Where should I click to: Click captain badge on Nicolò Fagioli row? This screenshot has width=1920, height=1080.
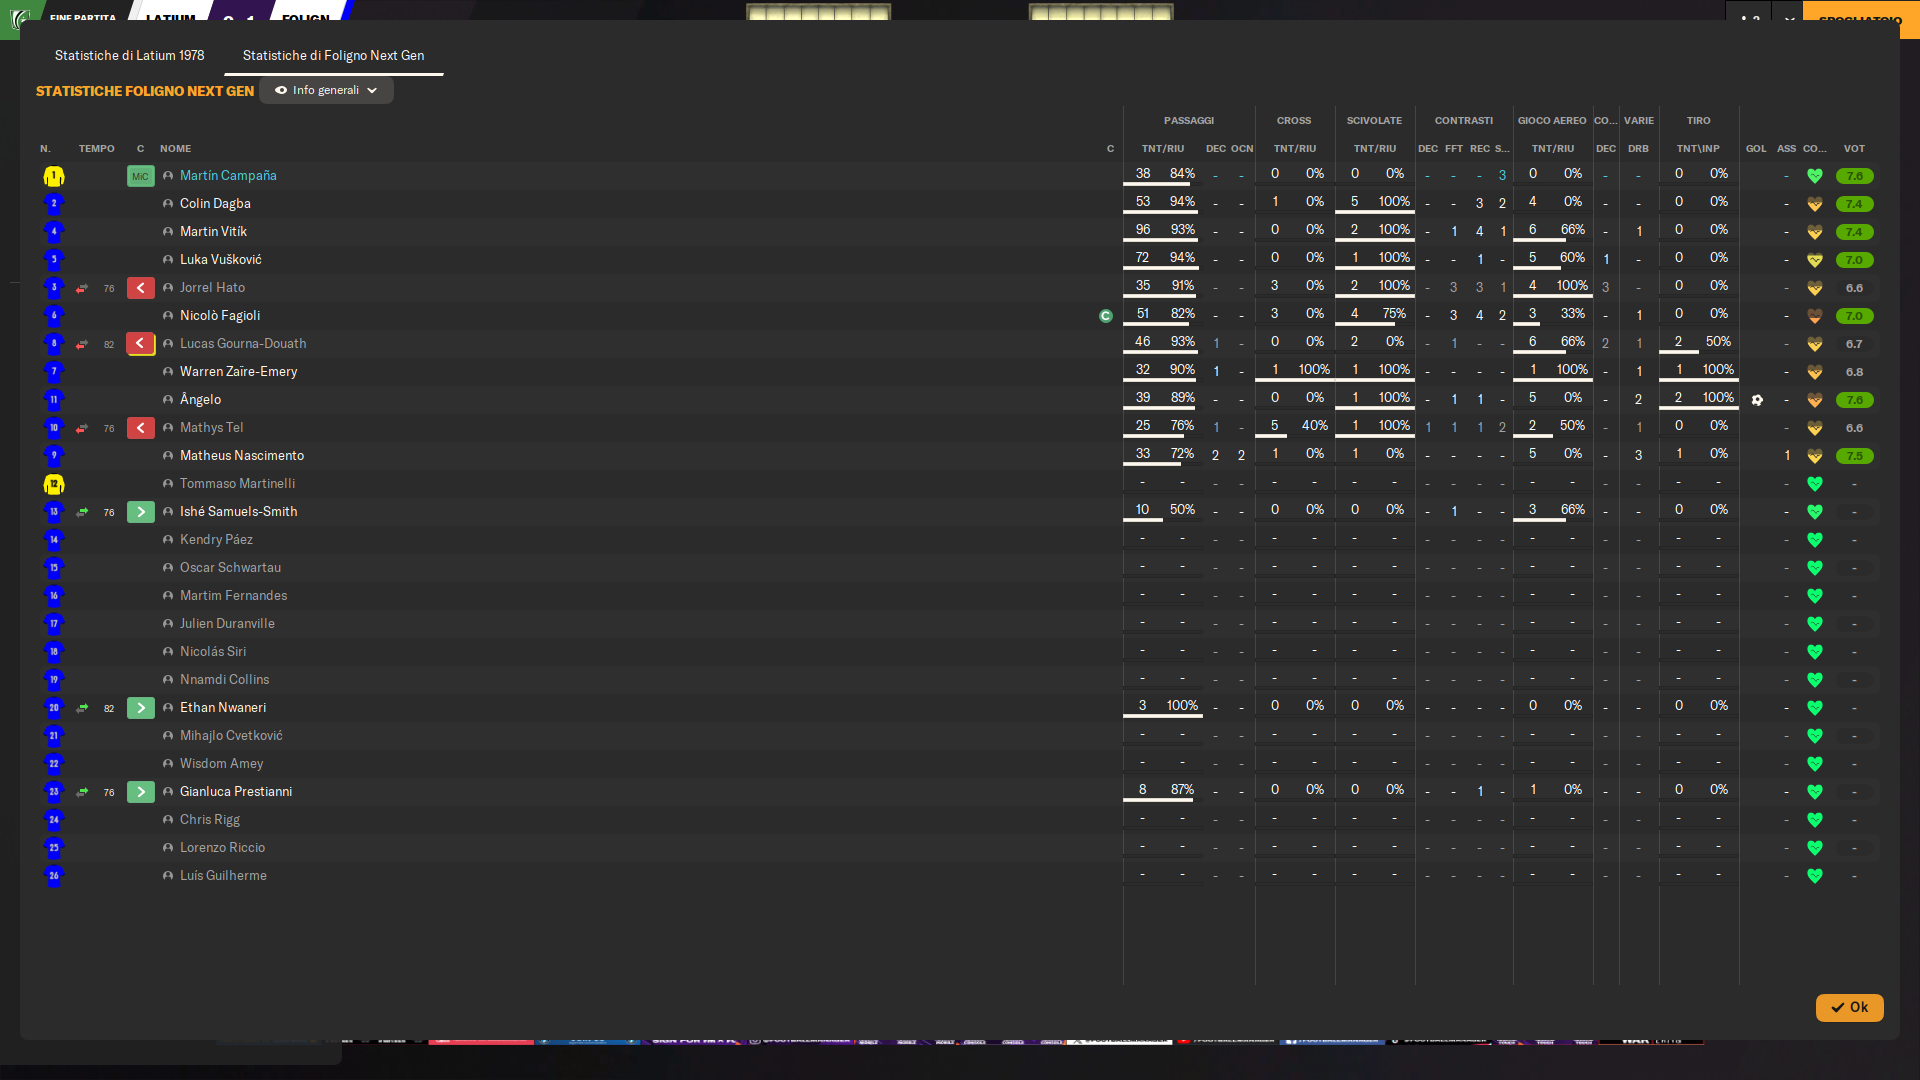point(1106,316)
